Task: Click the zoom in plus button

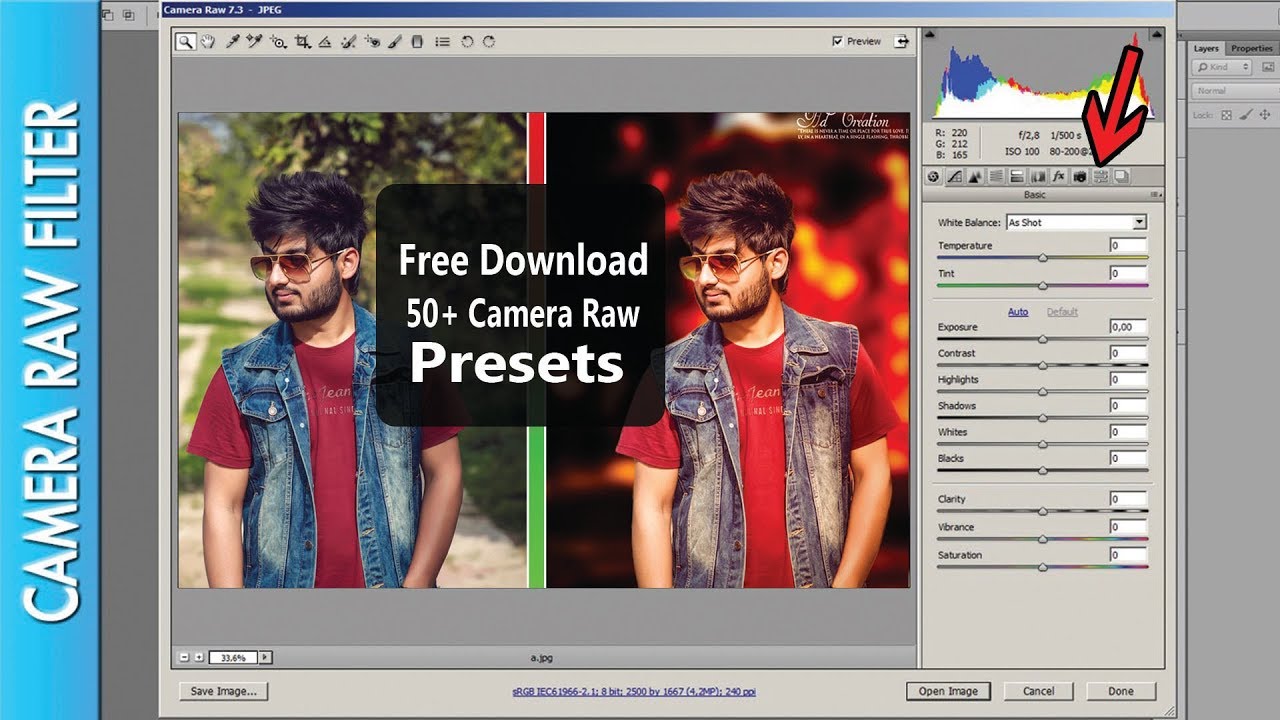Action: [x=199, y=657]
